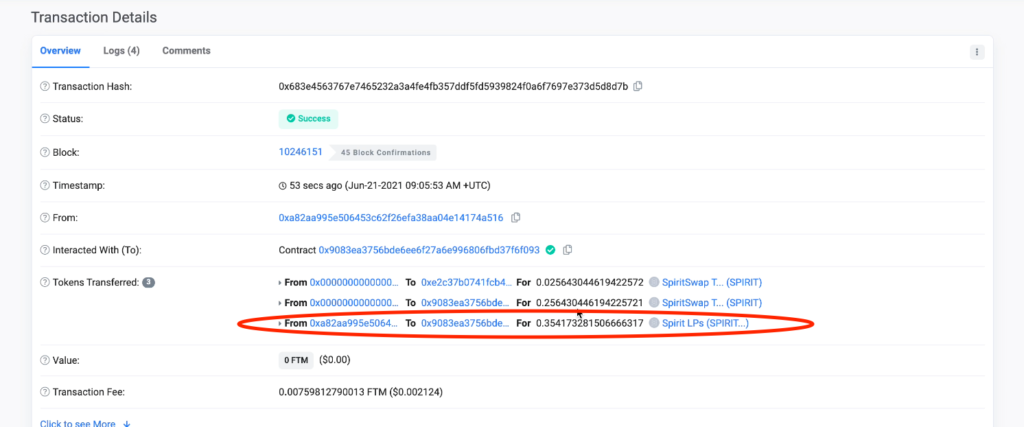The height and width of the screenshot is (427, 1024).
Task: Copy the transaction hash to clipboard
Action: coord(638,86)
